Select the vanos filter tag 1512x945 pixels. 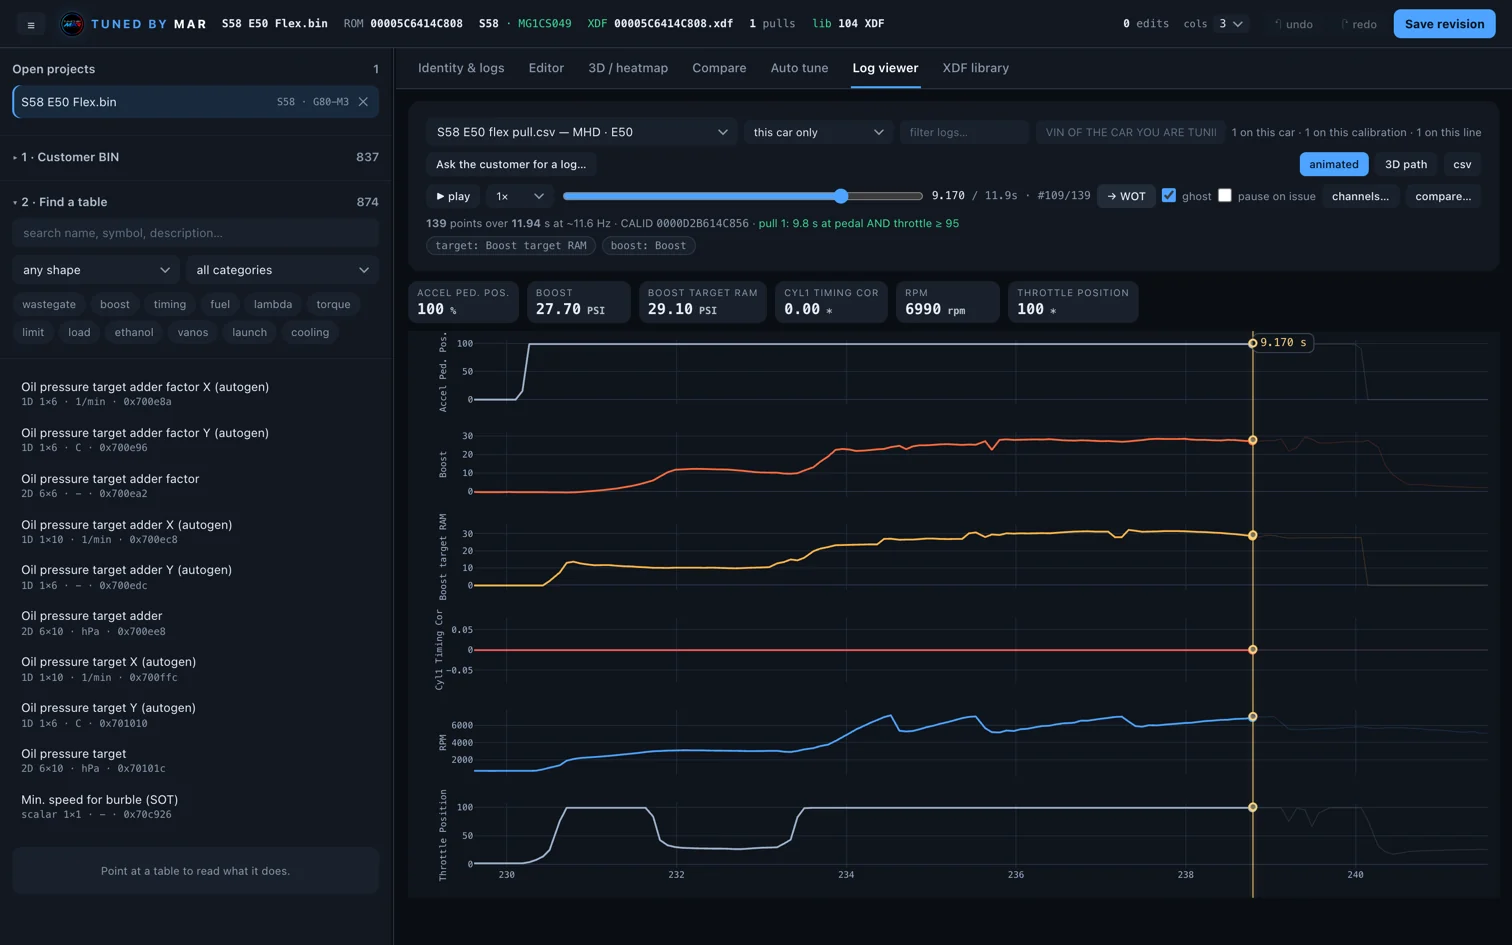193,332
